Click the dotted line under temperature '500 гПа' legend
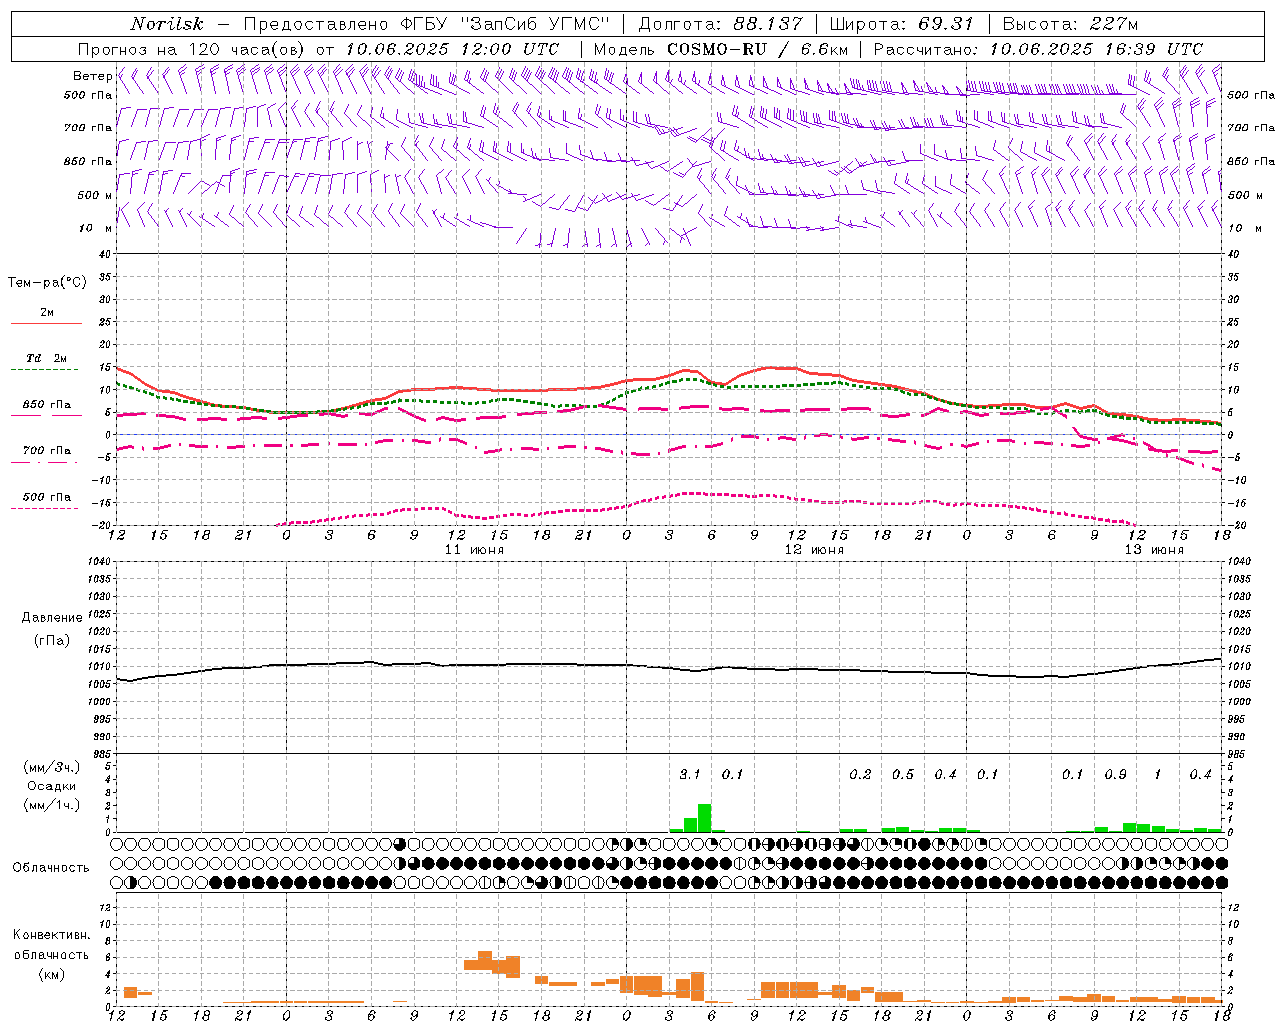The height and width of the screenshot is (1024, 1280). coord(45,508)
